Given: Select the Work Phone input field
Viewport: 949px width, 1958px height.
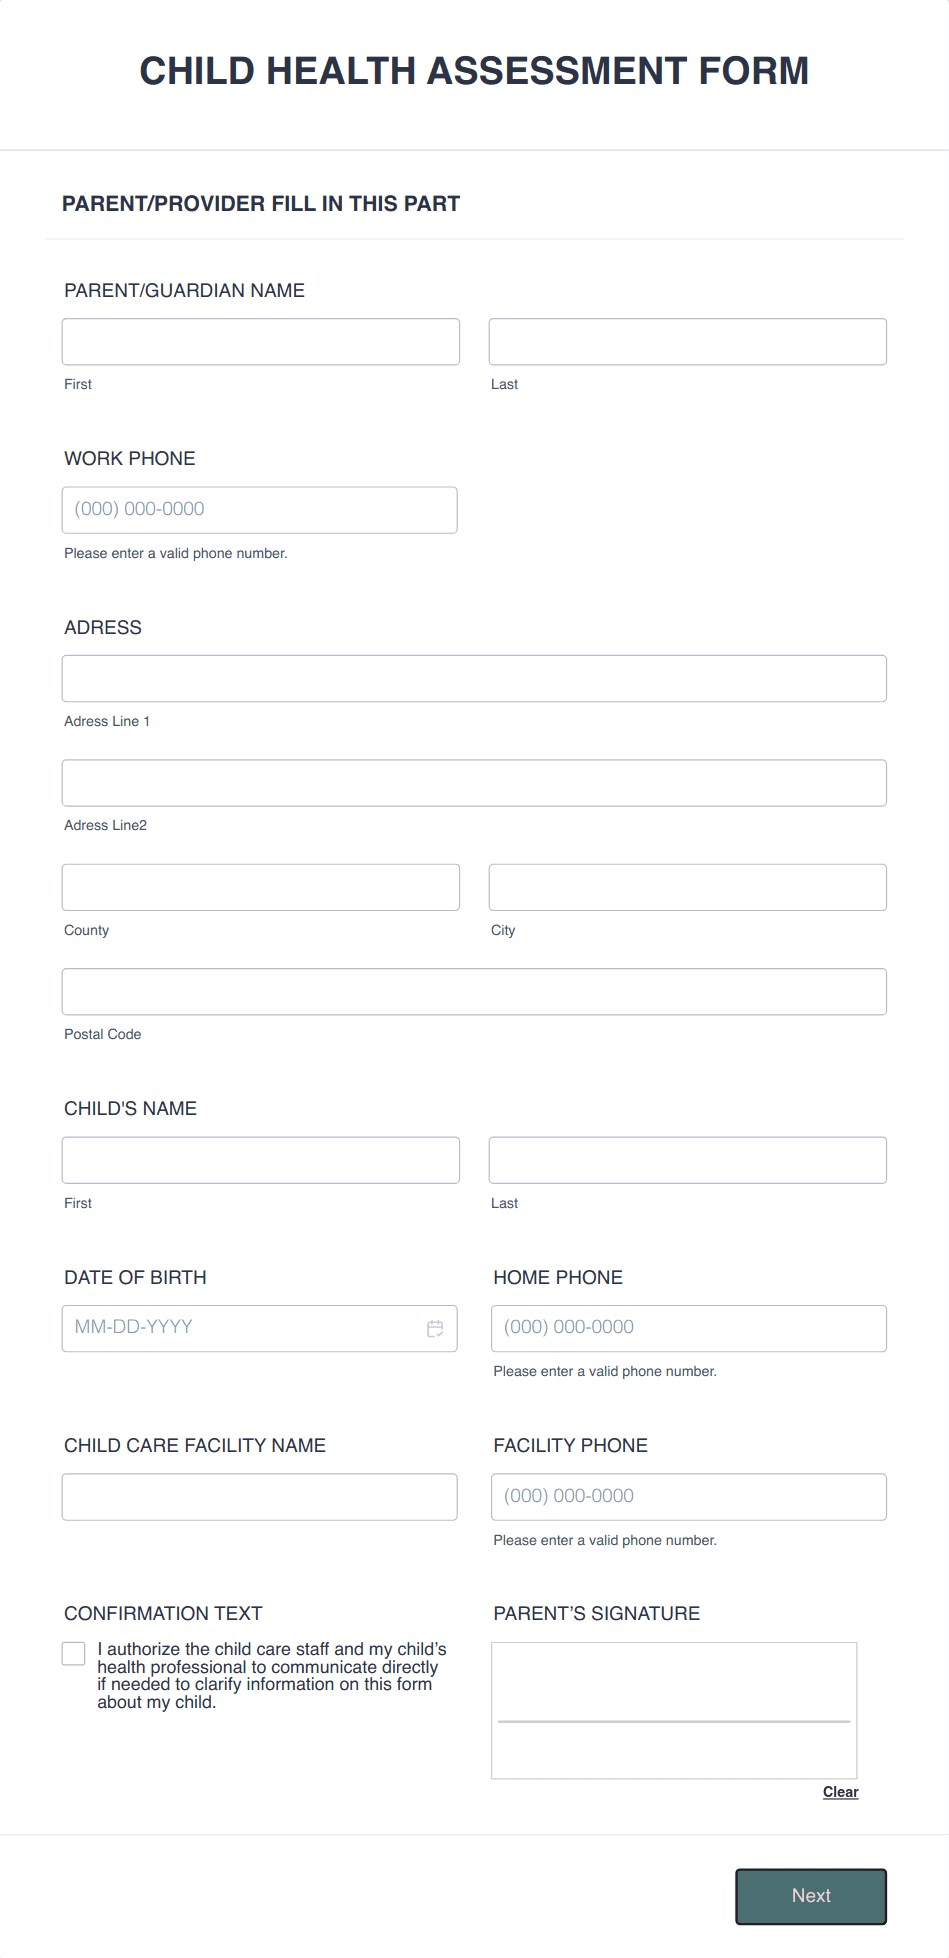Looking at the screenshot, I should point(260,509).
